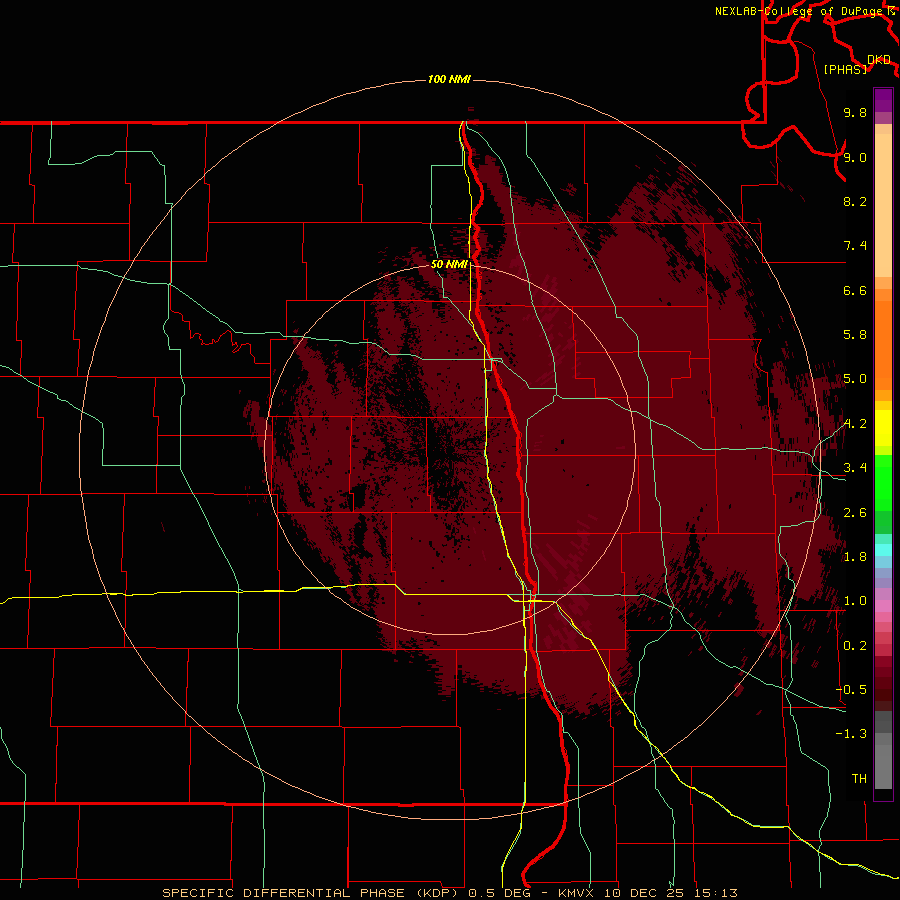900x900 pixels.
Task: Select the 2.6 value on color scale
Action: [x=855, y=513]
